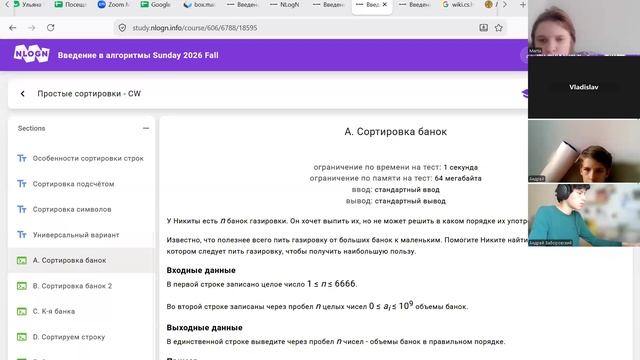The height and width of the screenshot is (360, 640).
Task: Click the text 1 секунда time limit
Action: [x=460, y=167]
